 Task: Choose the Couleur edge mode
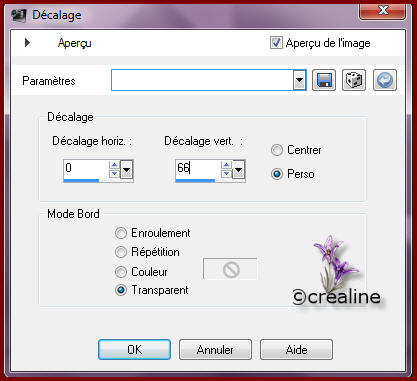(x=121, y=272)
